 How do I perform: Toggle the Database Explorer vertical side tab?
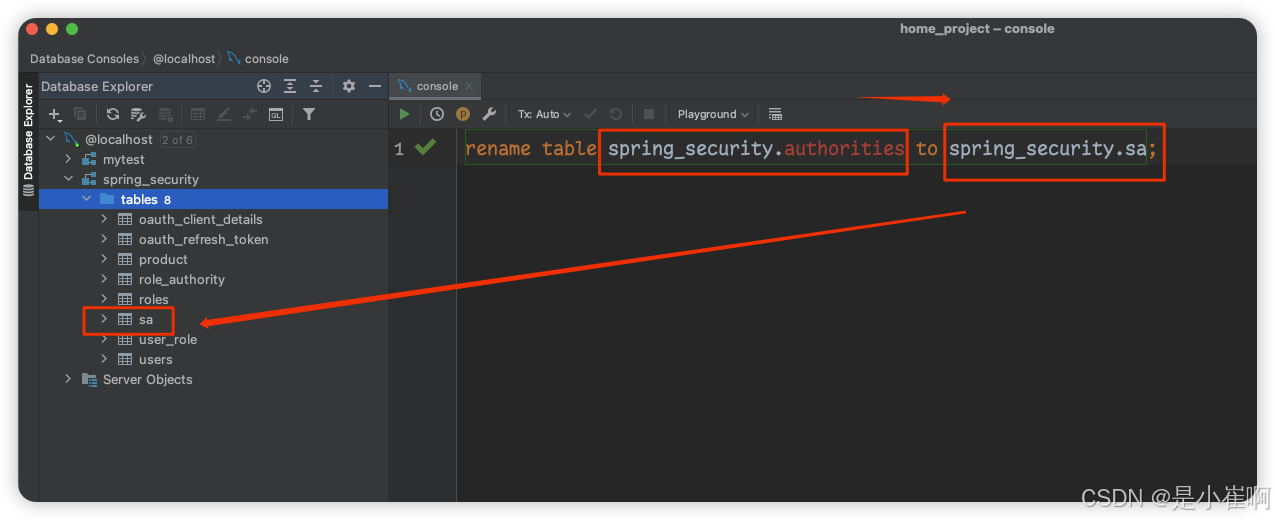pos(28,139)
